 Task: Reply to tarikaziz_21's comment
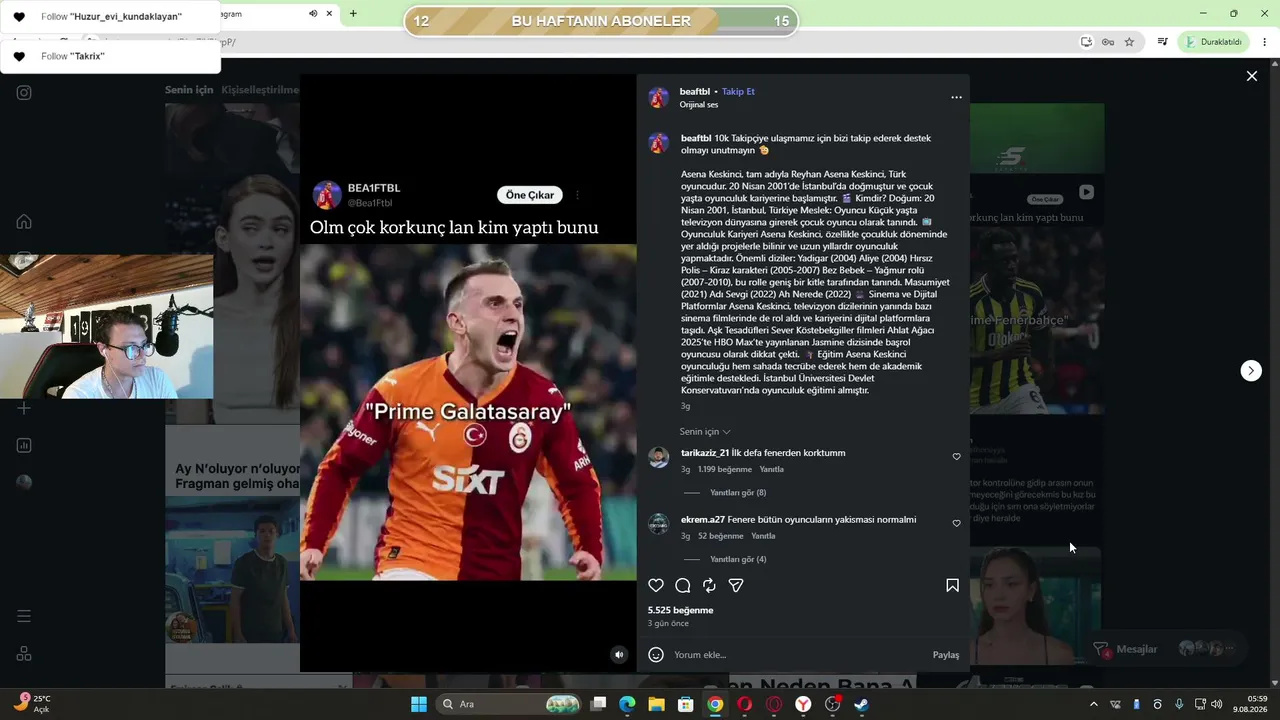point(771,470)
